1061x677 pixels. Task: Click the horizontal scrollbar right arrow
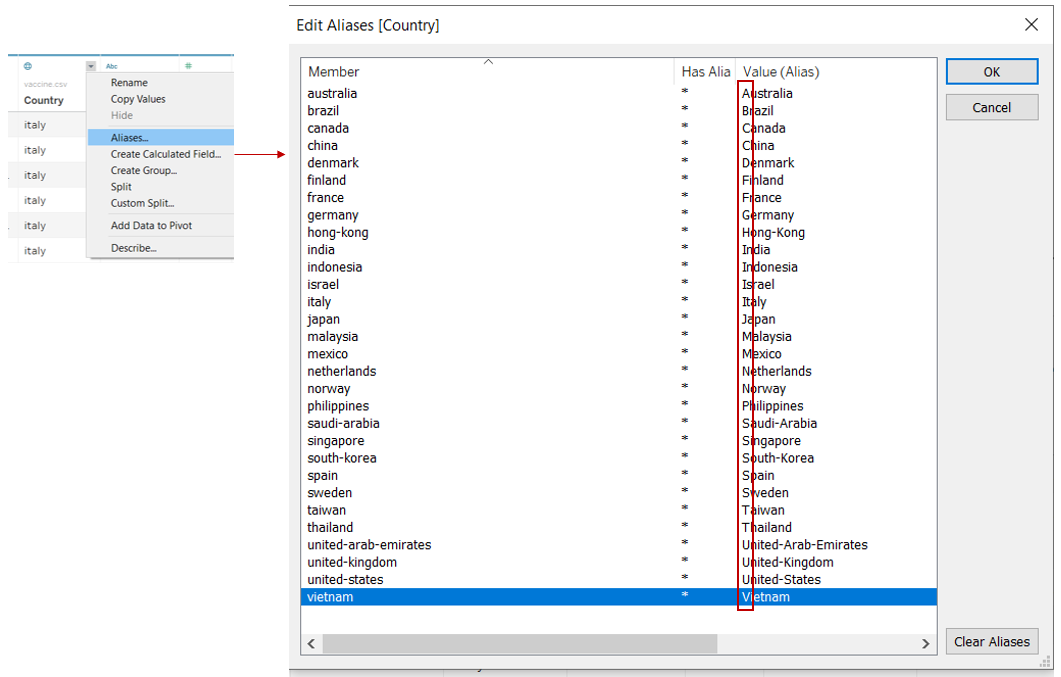coord(926,644)
